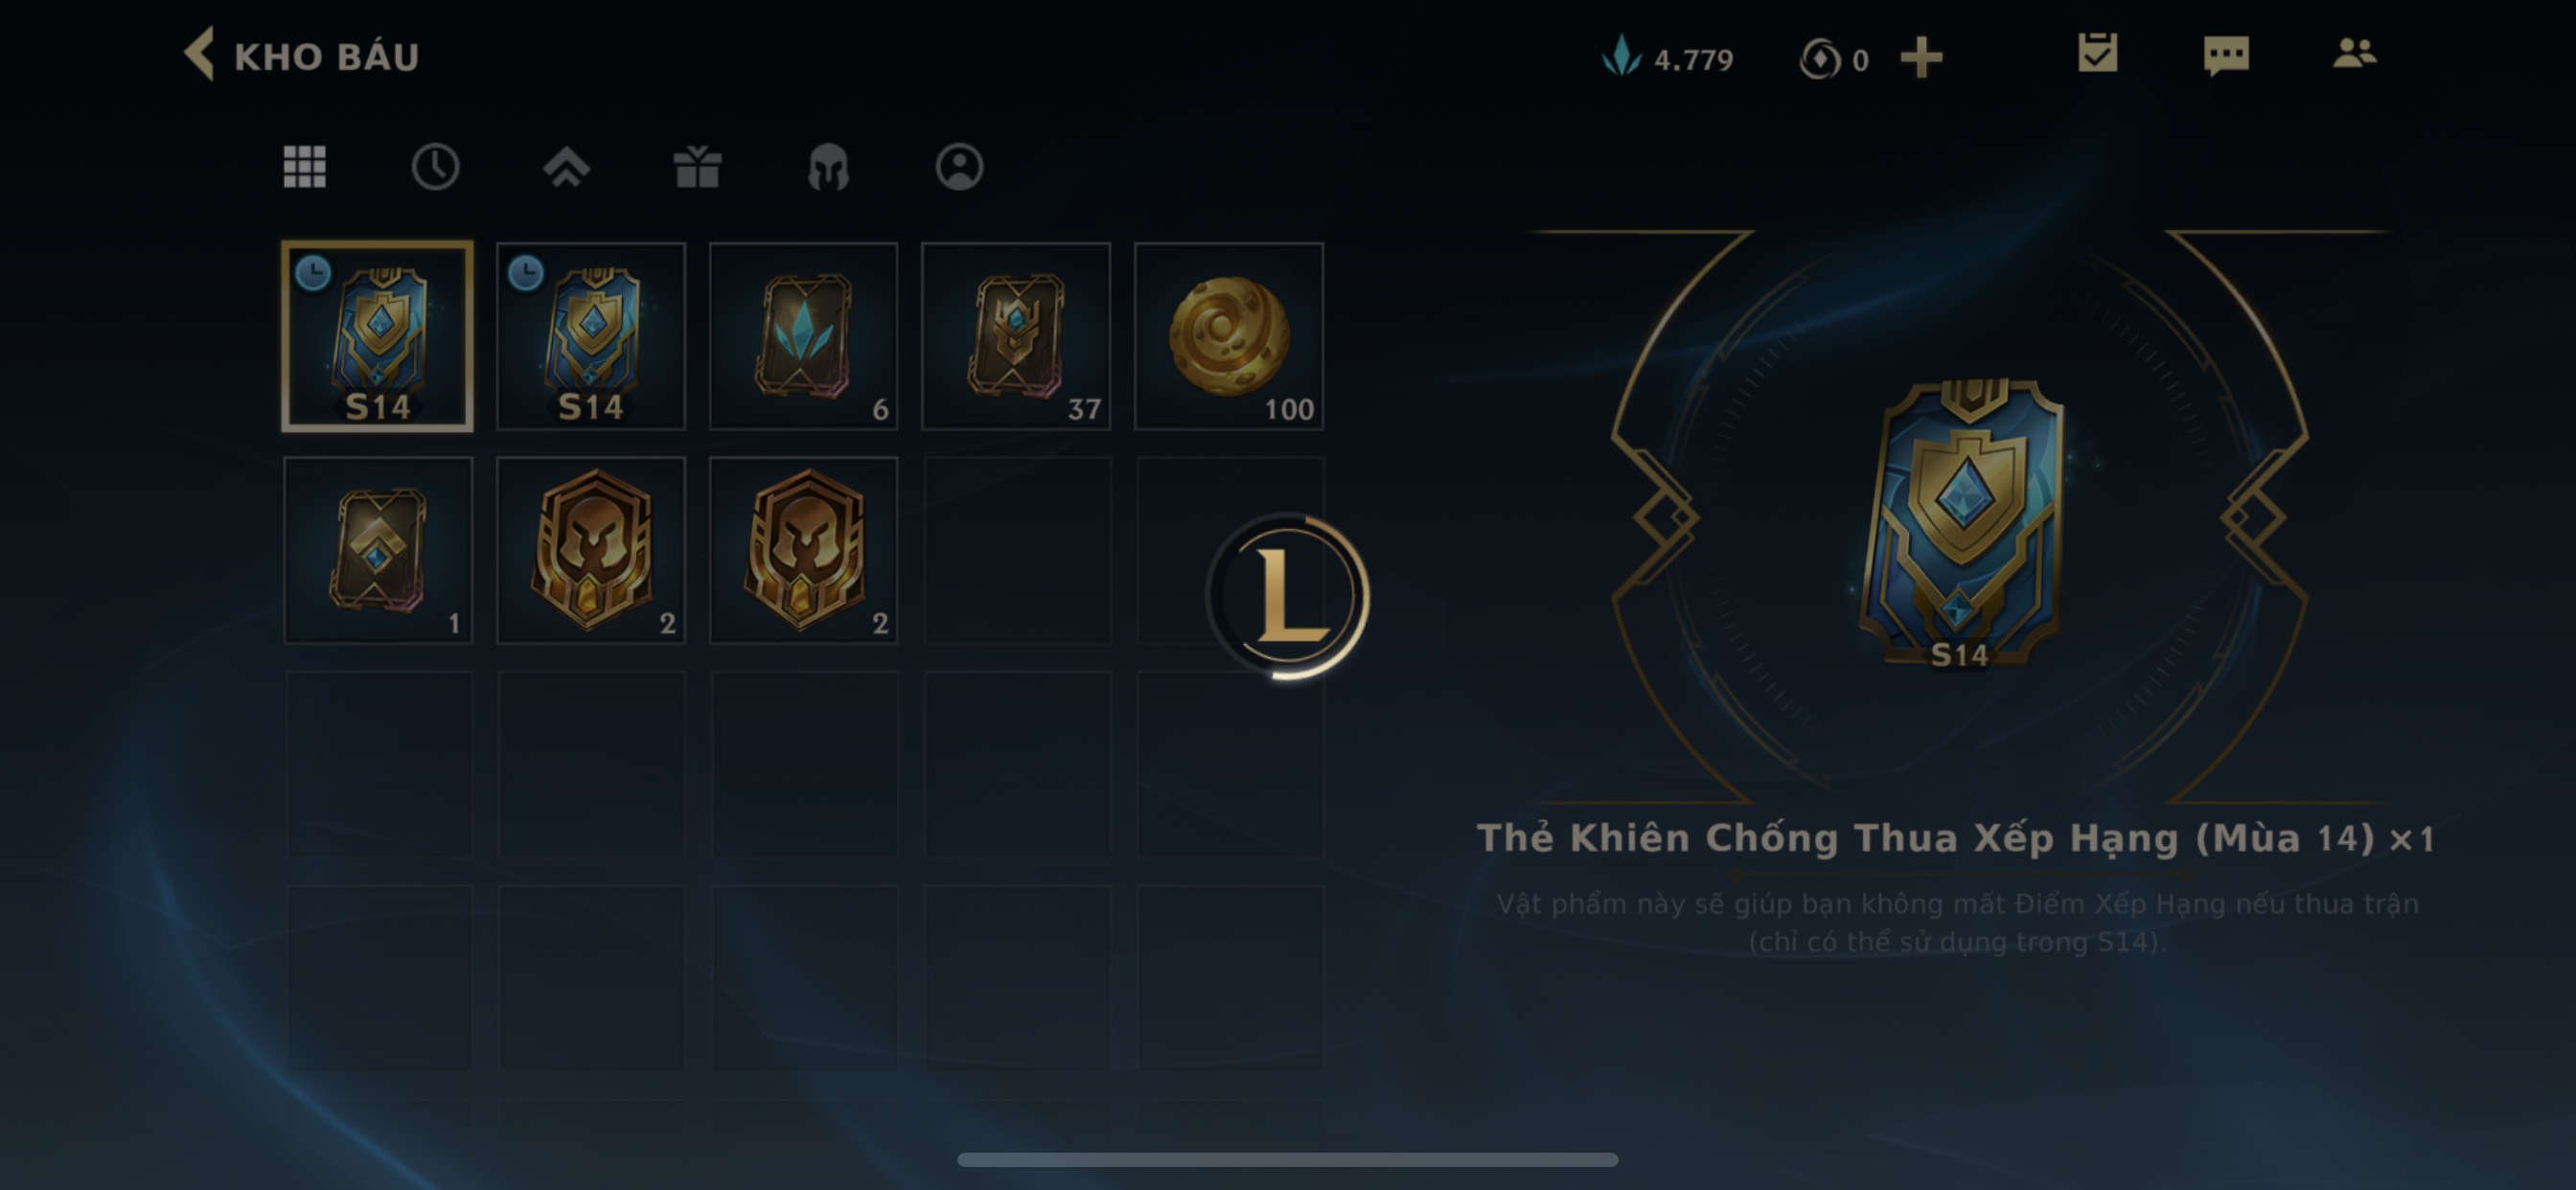The image size is (2576, 1190).
Task: Switch to the clock time-limited filter tab
Action: coord(435,167)
